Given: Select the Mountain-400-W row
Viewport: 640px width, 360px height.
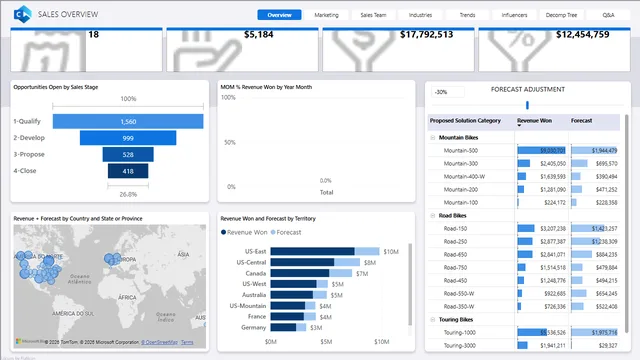Looking at the screenshot, I should (x=524, y=177).
